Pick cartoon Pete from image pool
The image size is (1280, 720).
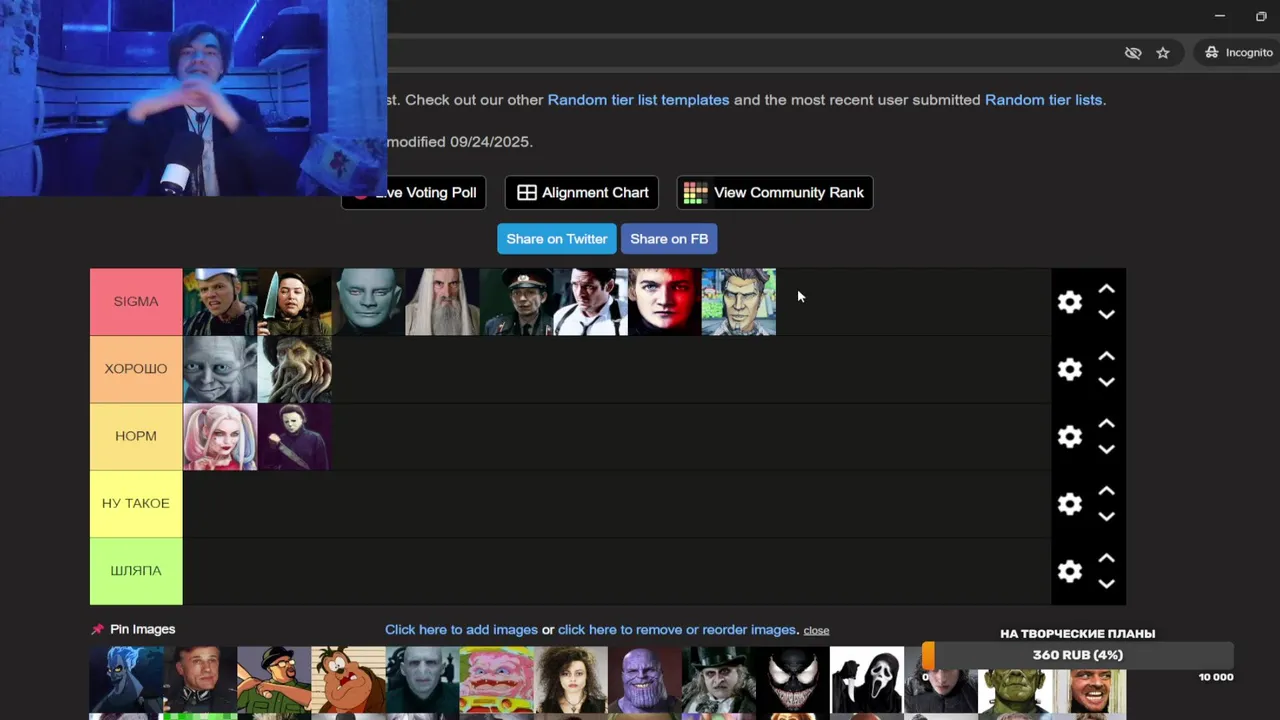click(348, 679)
